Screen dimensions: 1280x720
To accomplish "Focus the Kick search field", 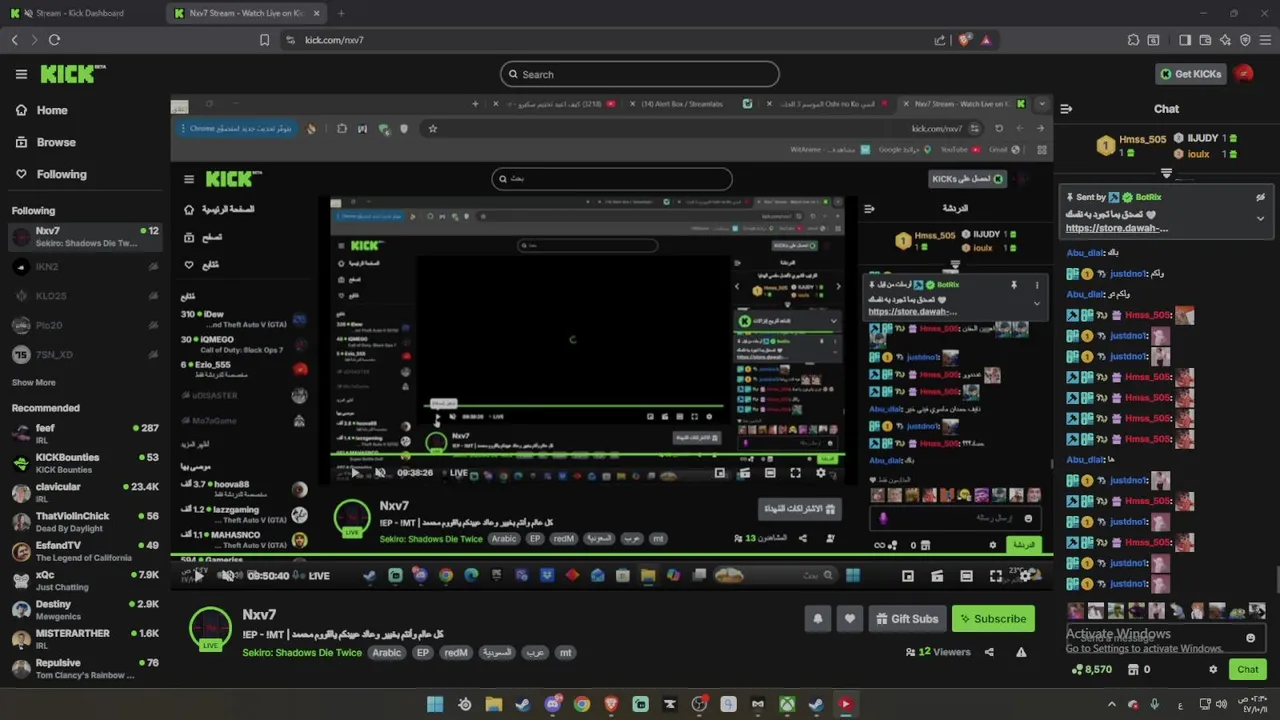I will click(640, 74).
